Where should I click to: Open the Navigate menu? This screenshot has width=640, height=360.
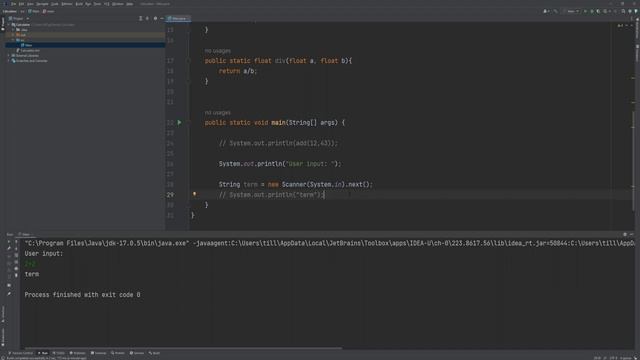point(42,4)
